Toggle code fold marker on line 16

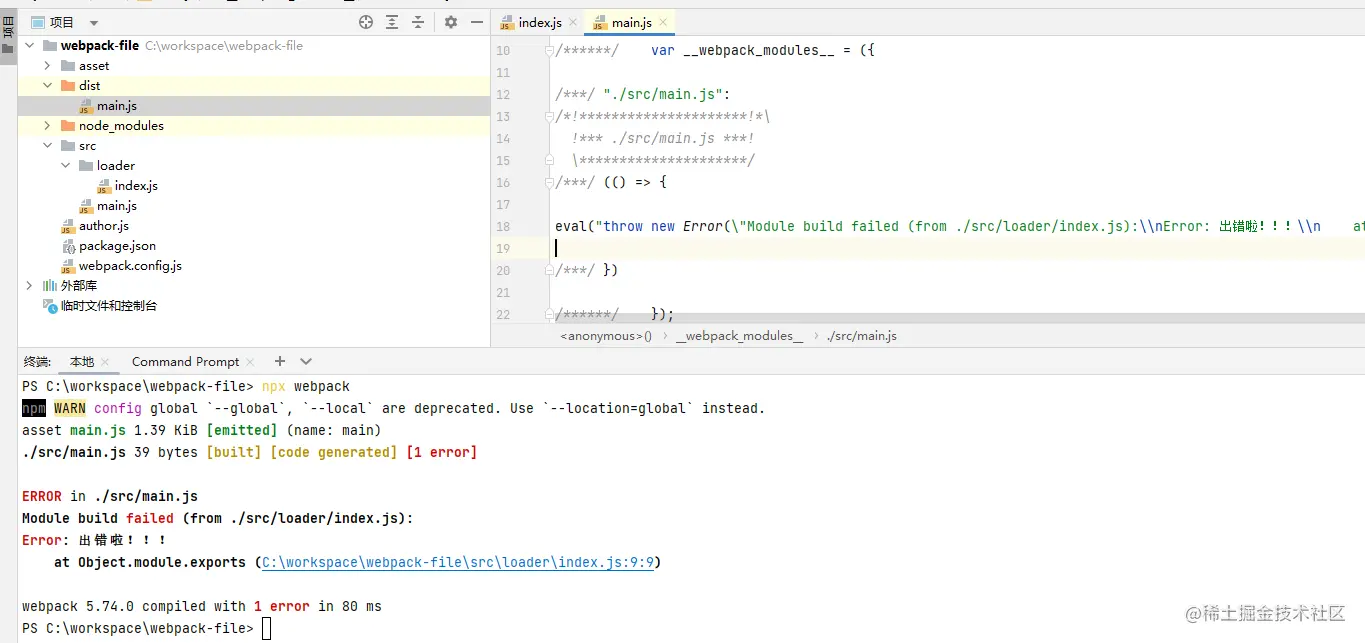pos(549,182)
